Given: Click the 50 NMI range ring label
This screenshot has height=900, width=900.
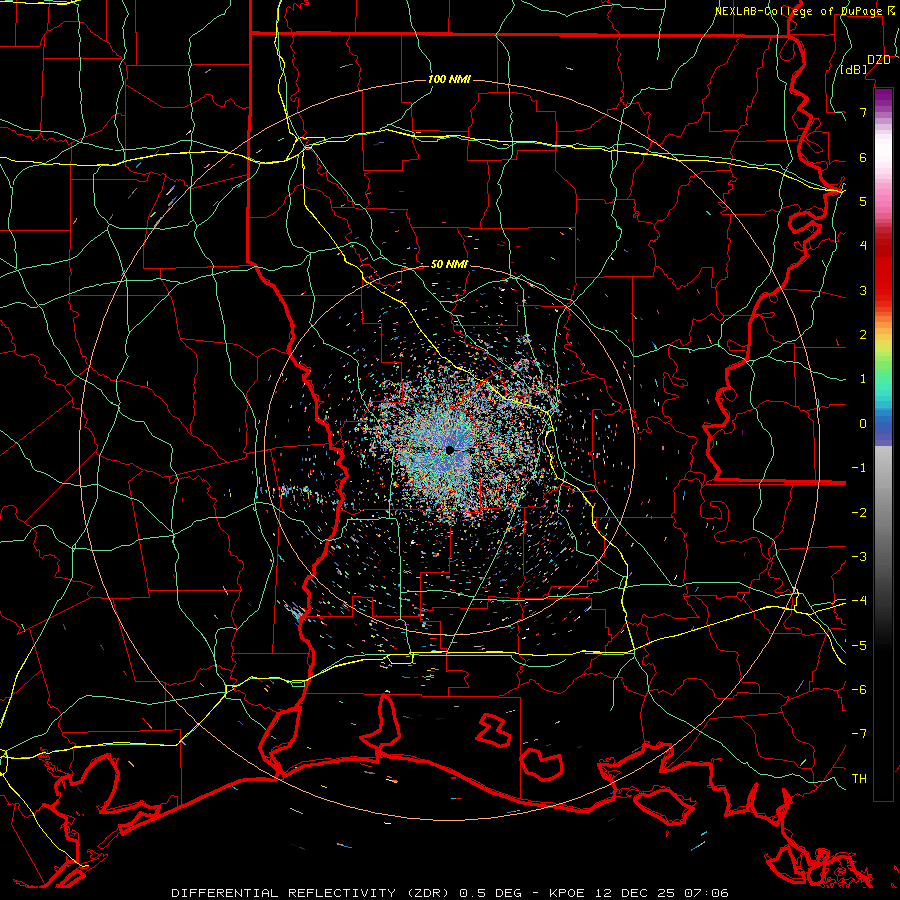Looking at the screenshot, I should click(449, 264).
